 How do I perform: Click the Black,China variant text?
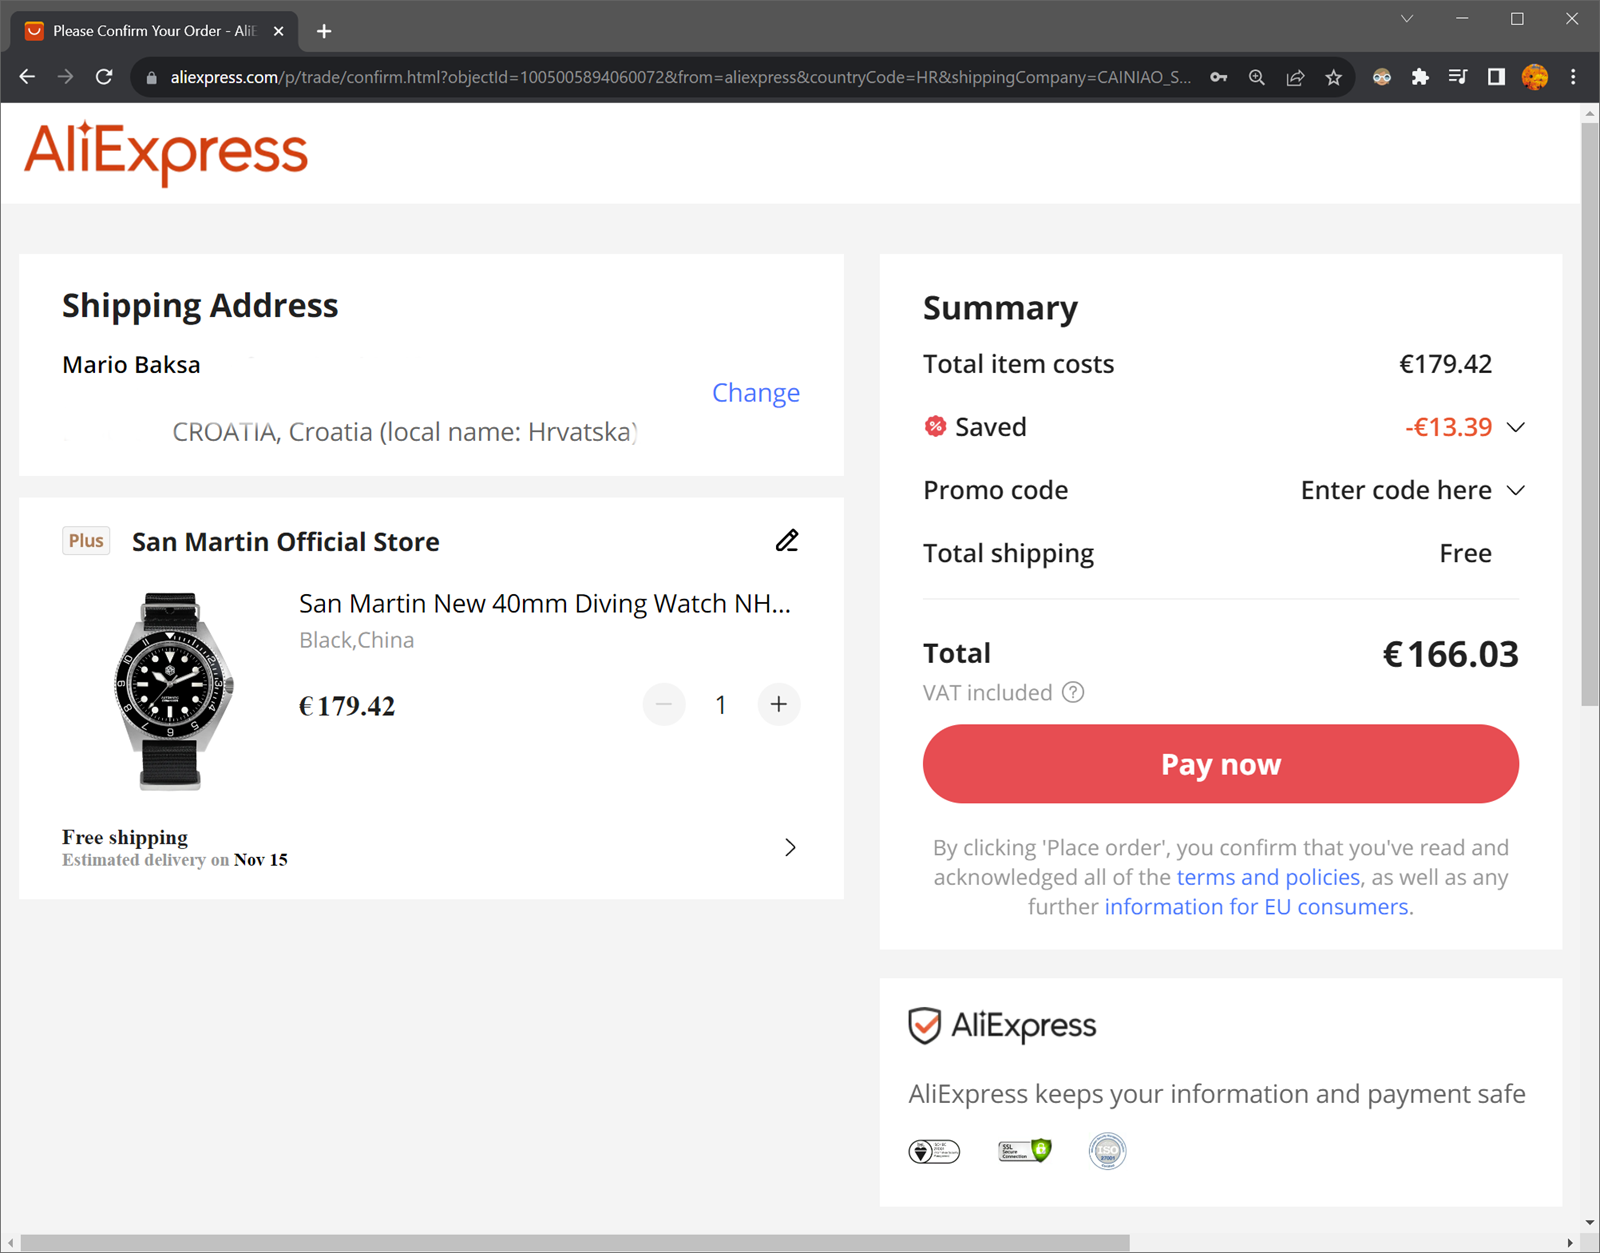(357, 640)
